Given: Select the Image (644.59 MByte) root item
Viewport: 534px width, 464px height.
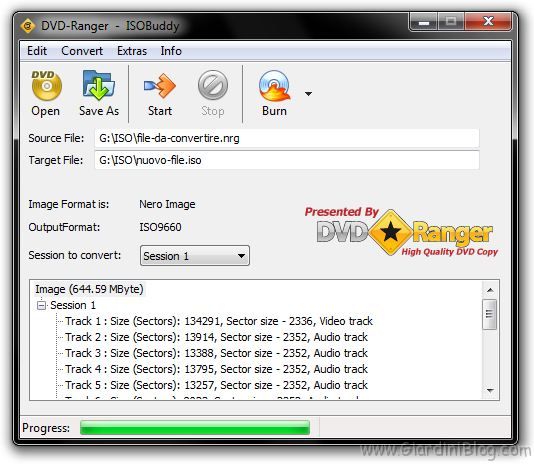Looking at the screenshot, I should point(89,289).
